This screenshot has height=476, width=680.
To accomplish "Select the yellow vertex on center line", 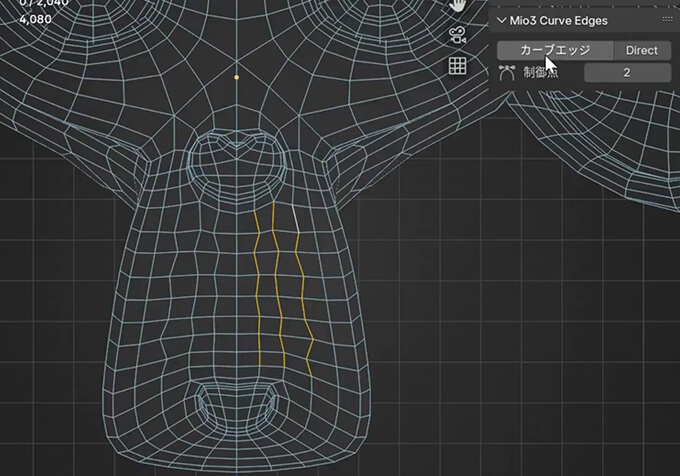I will click(236, 77).
